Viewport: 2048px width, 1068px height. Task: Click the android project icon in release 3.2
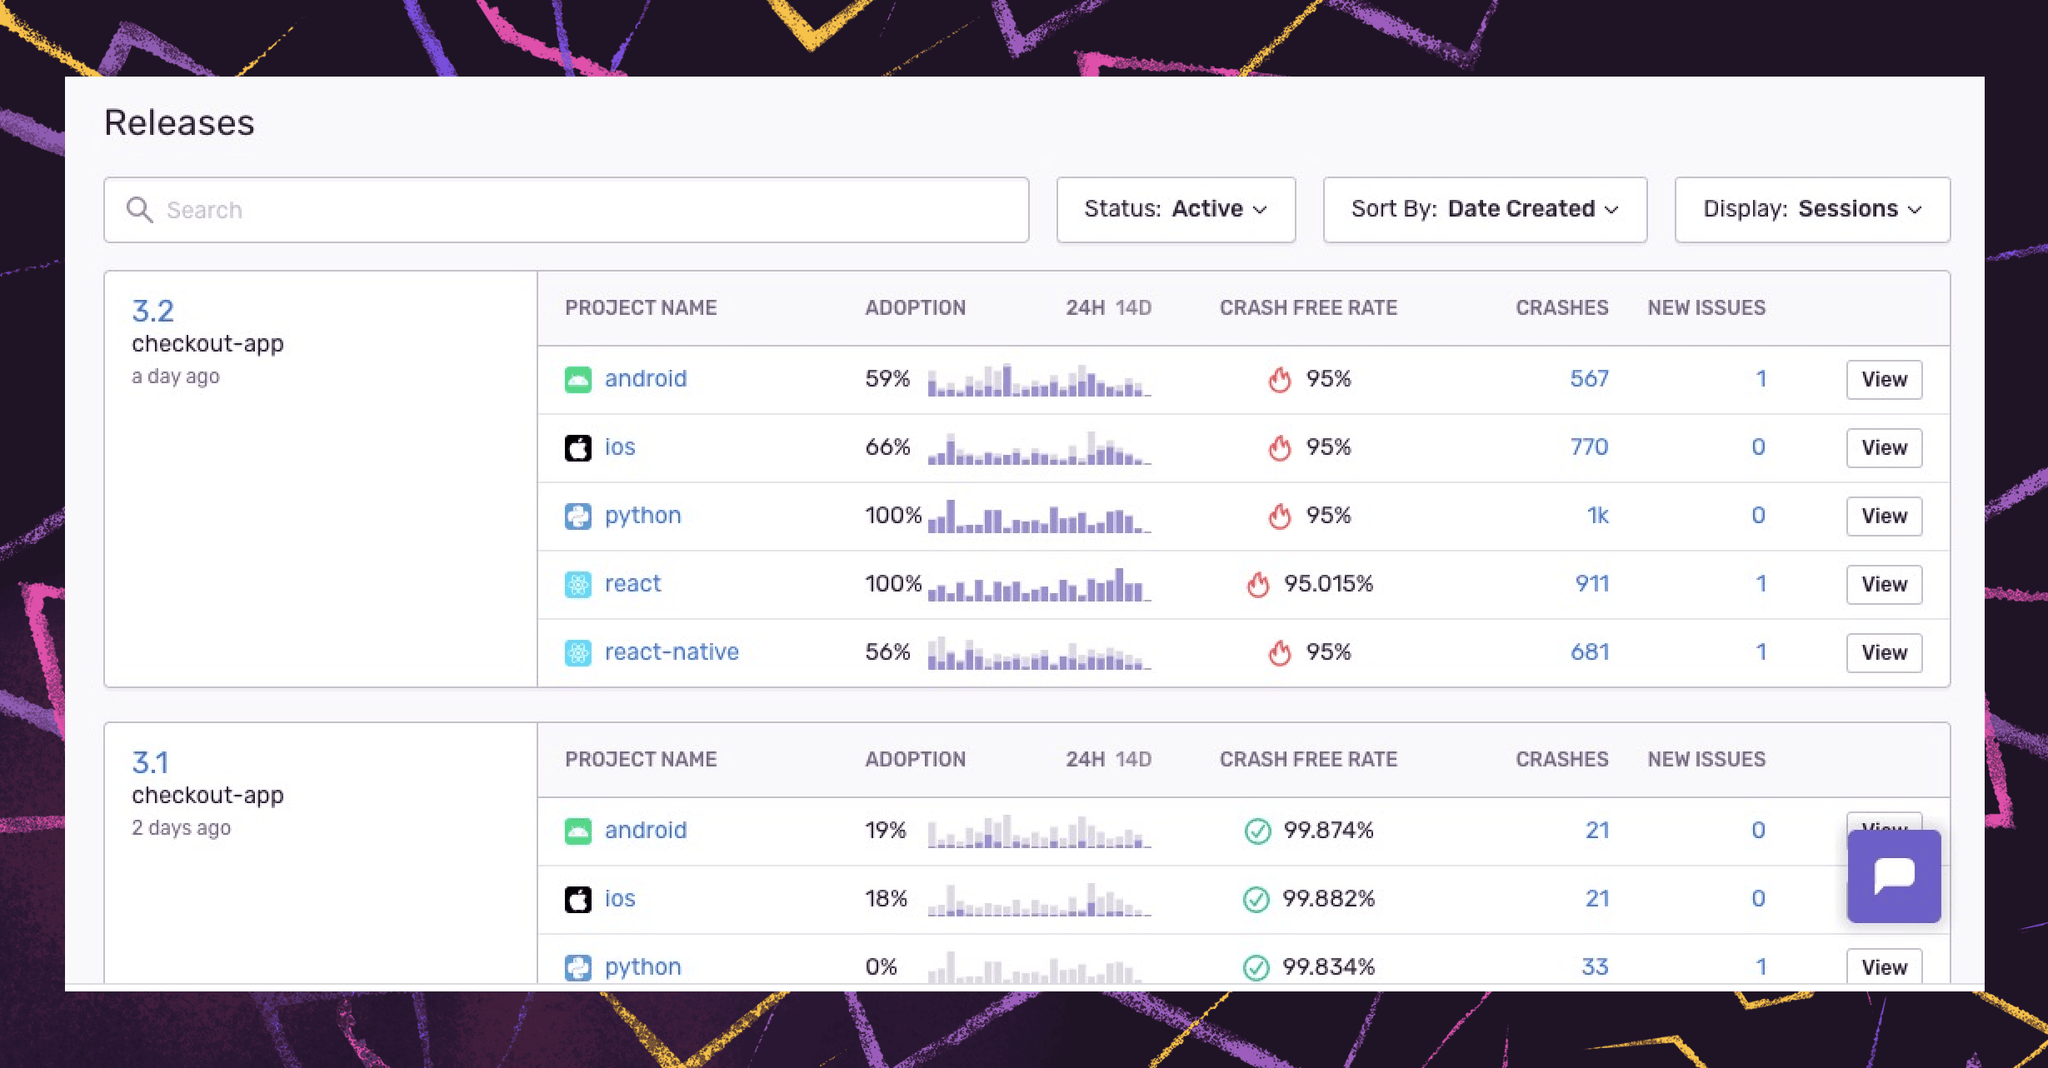[x=578, y=379]
